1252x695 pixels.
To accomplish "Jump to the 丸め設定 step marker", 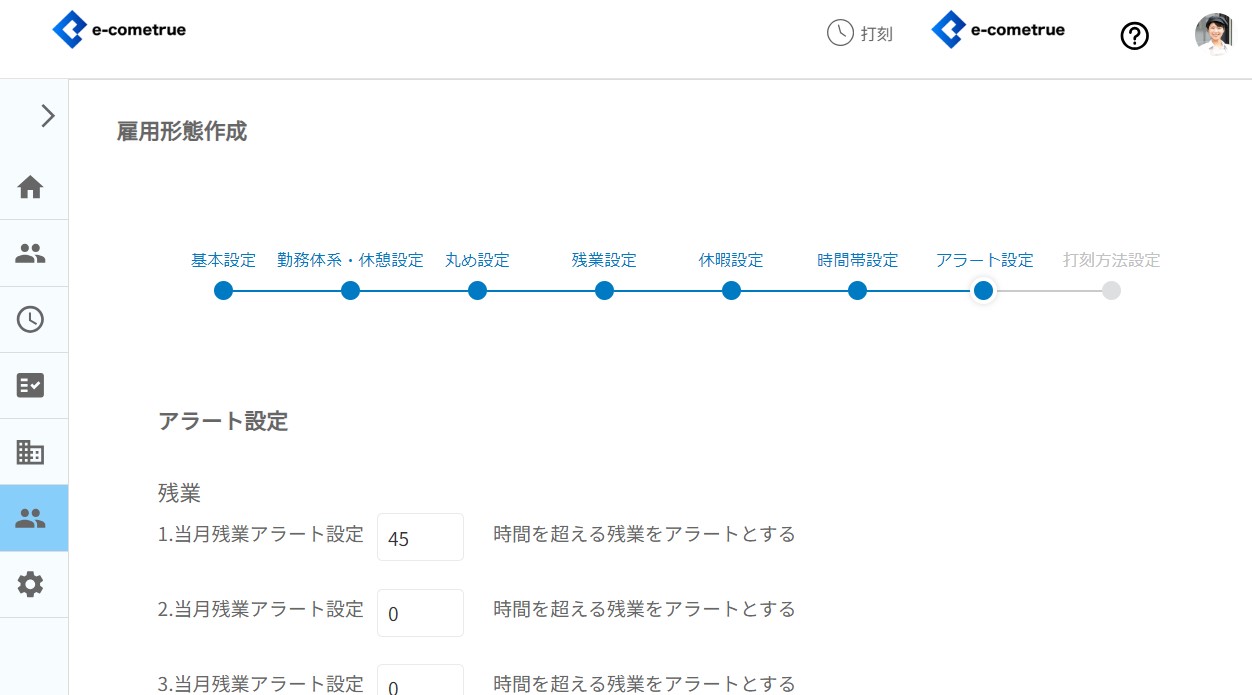I will coord(477,290).
